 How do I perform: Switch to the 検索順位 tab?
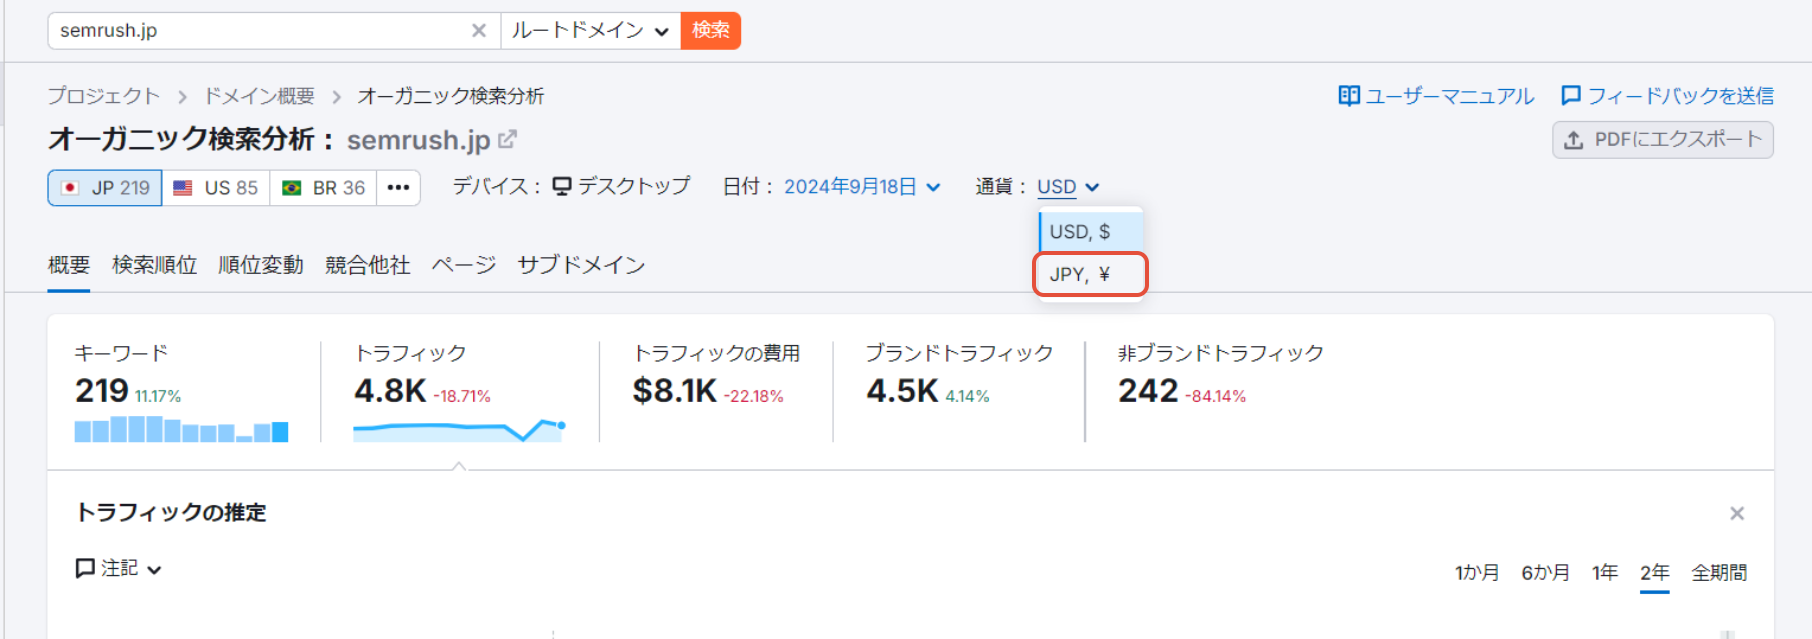(154, 265)
